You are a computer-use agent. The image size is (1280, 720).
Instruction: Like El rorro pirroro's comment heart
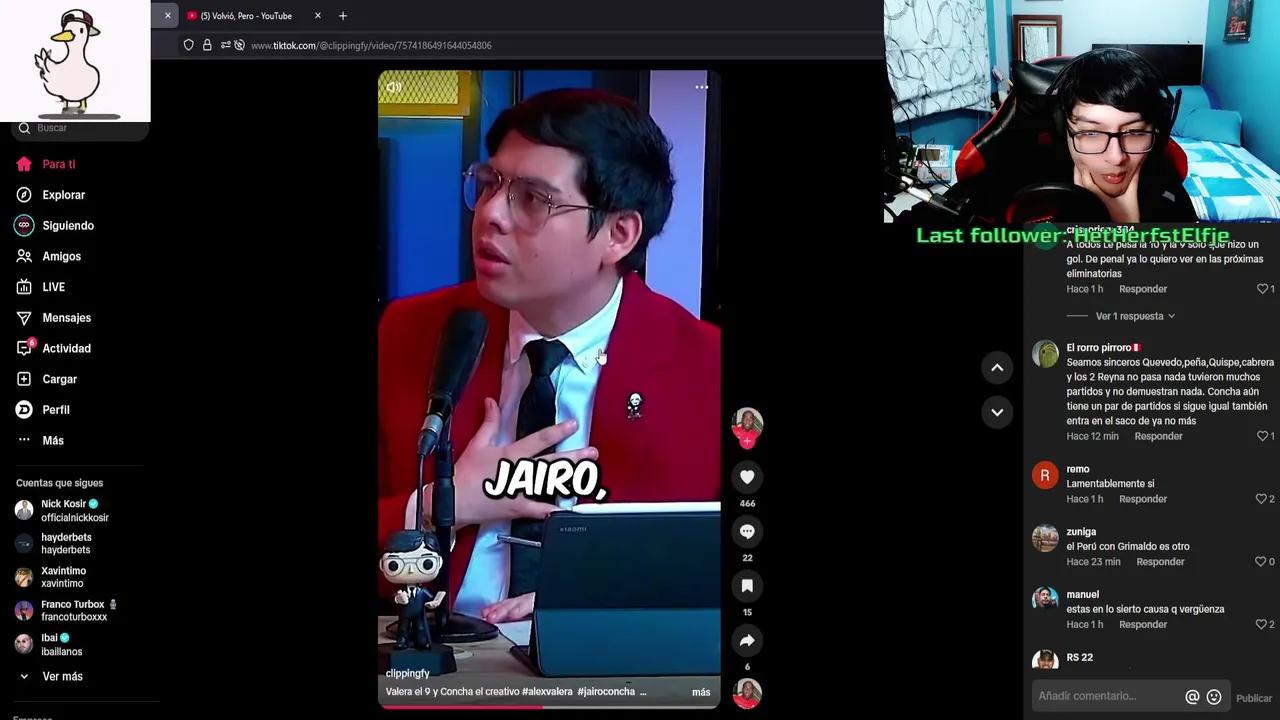pyautogui.click(x=1264, y=436)
